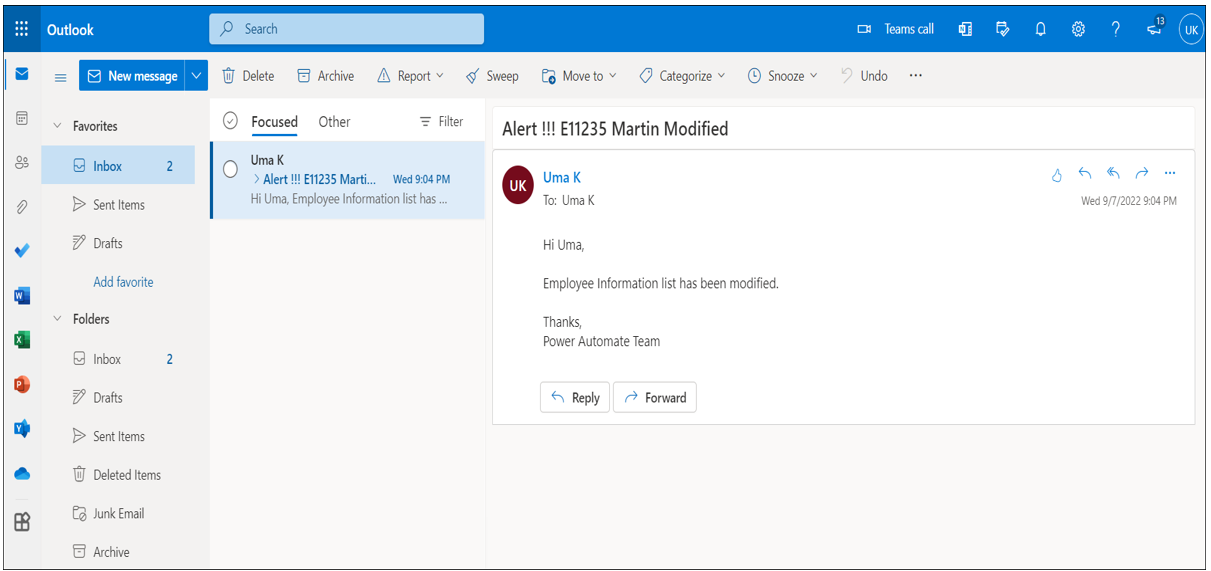Open the Outlook Office apps icon in header
Screen dimensions: 1211x571
pyautogui.click(x=965, y=29)
